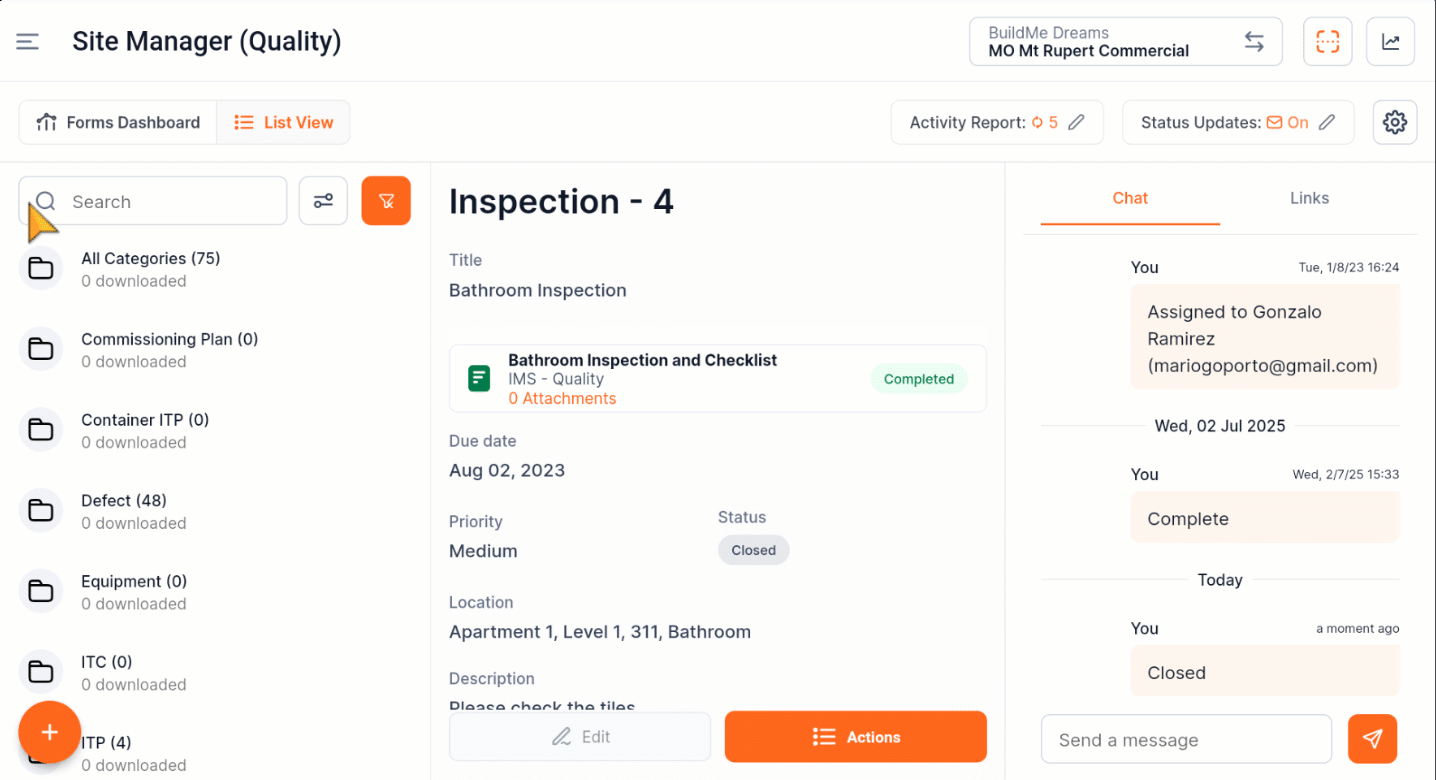Edit the Activity Report pencil icon
Image resolution: width=1436 pixels, height=780 pixels.
click(x=1077, y=123)
